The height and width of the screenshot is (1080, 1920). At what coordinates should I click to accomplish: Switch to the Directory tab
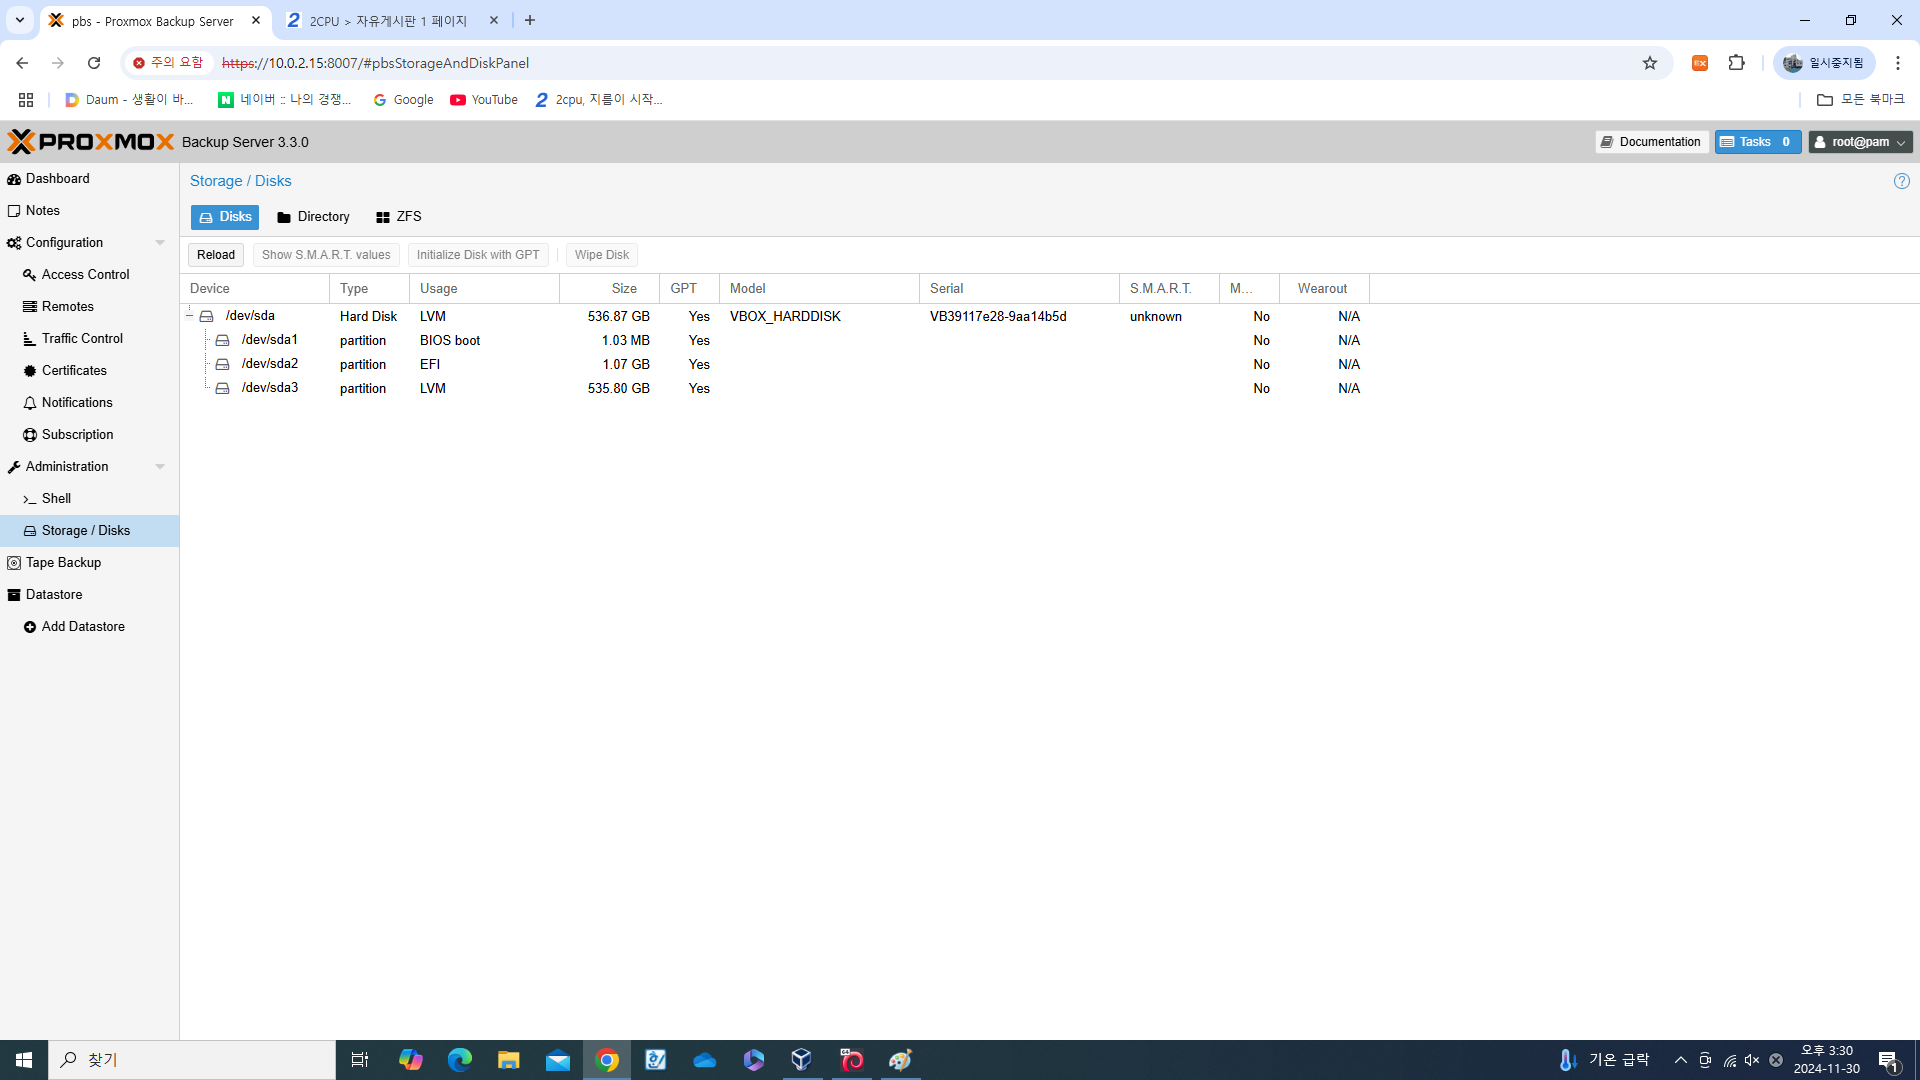(x=313, y=217)
